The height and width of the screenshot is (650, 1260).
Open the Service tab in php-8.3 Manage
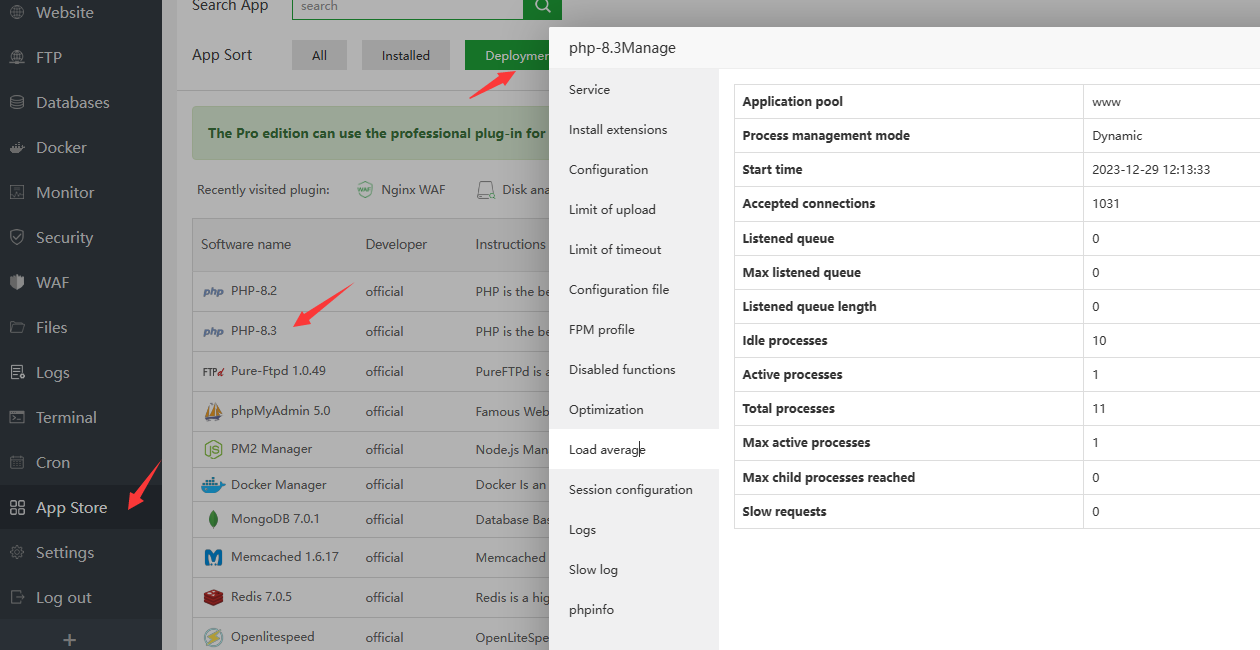[x=634, y=90]
